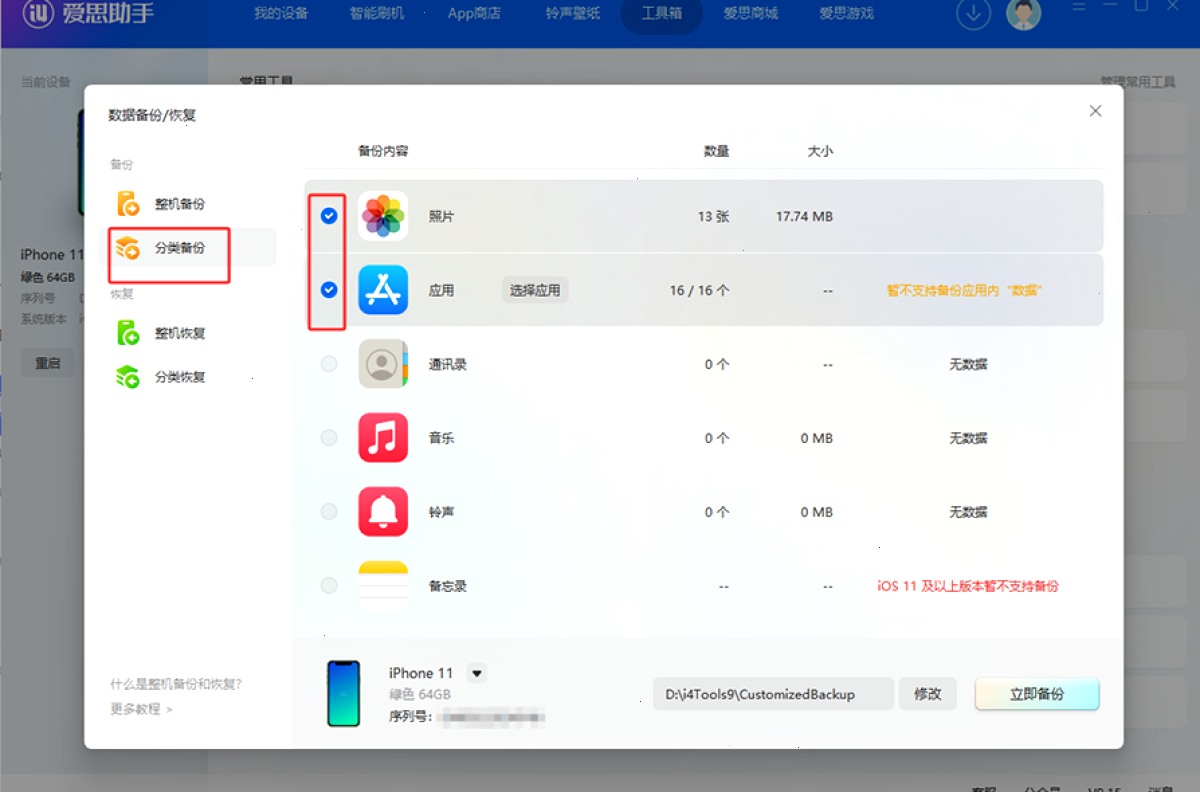The height and width of the screenshot is (792, 1200).
Task: Select the 备忘录 radio checkbox
Action: [x=329, y=586]
